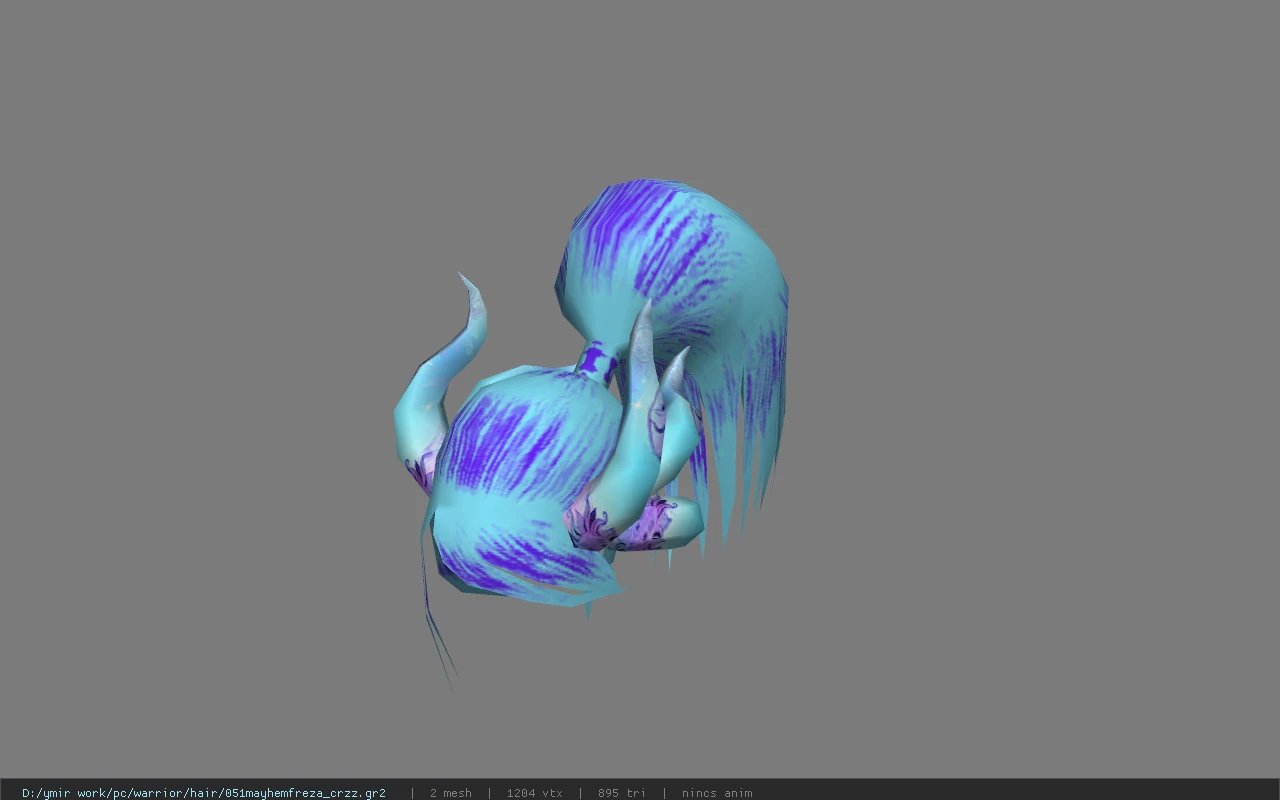Click the 'nincs anim' status entry
Viewport: 1280px width, 800px height.
[x=717, y=793]
